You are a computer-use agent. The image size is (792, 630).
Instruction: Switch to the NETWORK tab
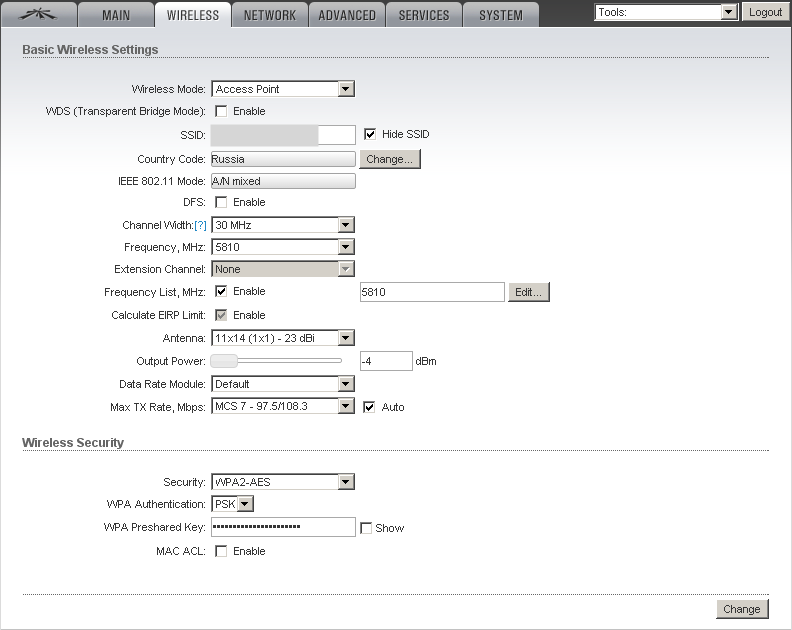(x=269, y=15)
